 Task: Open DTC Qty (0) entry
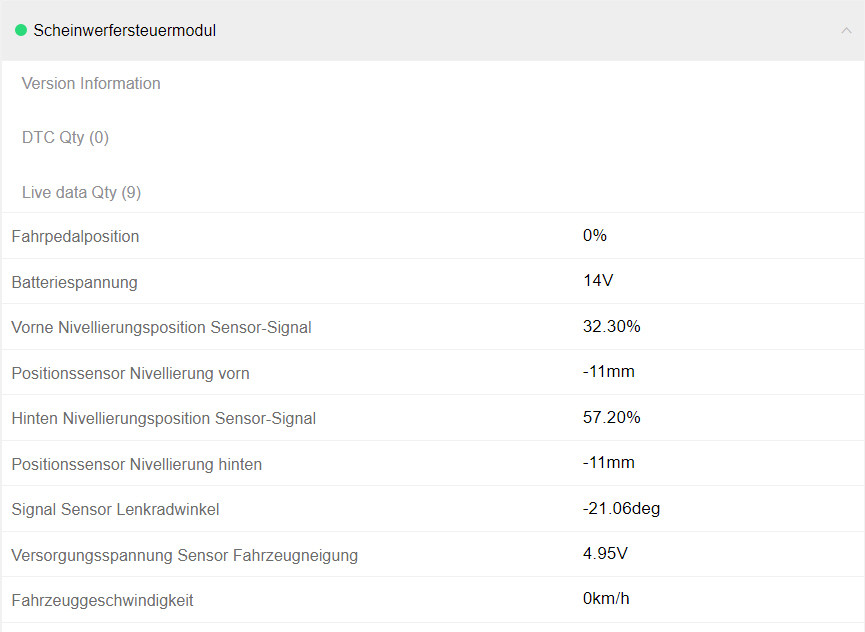point(64,138)
